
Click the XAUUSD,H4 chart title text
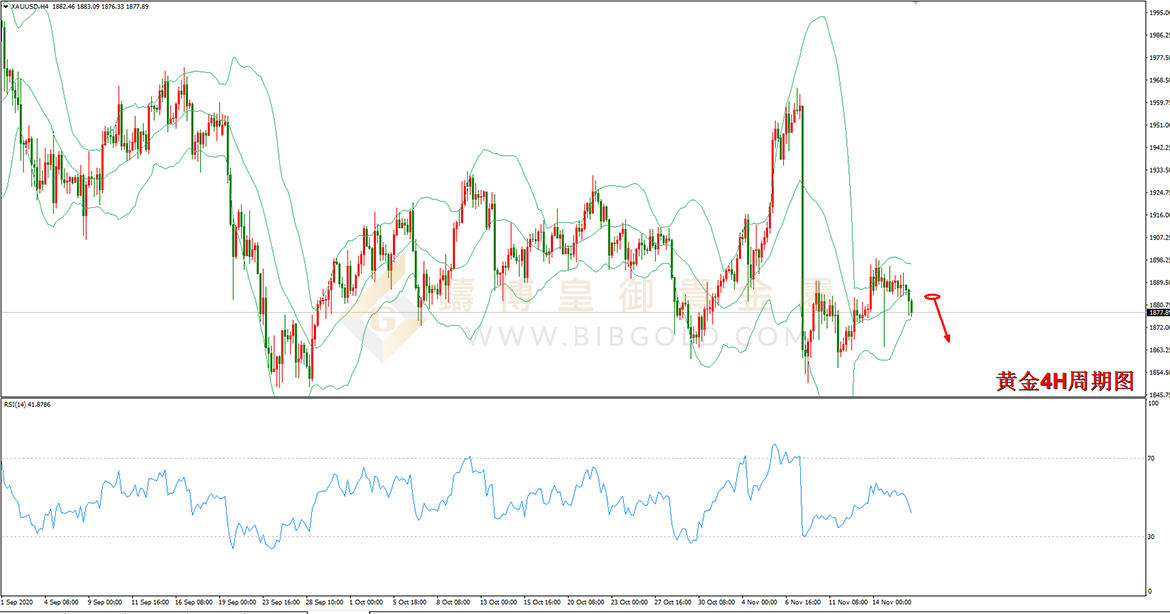pyautogui.click(x=30, y=6)
